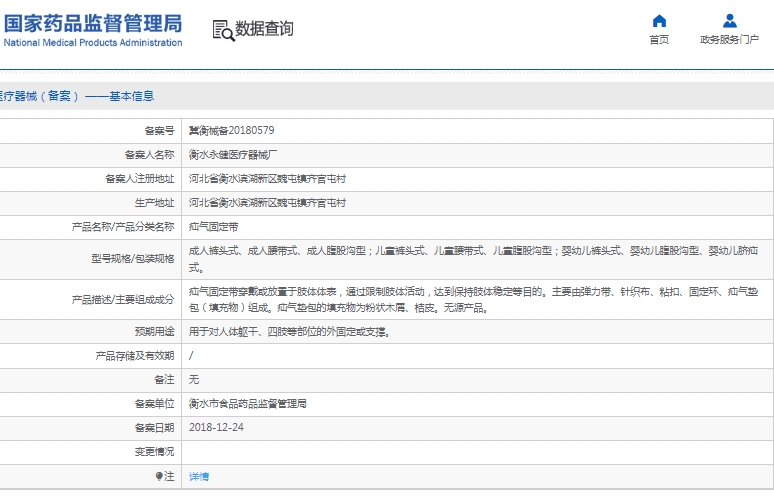This screenshot has width=774, height=496.
Task: Click the 生产地址 address value
Action: coord(267,203)
